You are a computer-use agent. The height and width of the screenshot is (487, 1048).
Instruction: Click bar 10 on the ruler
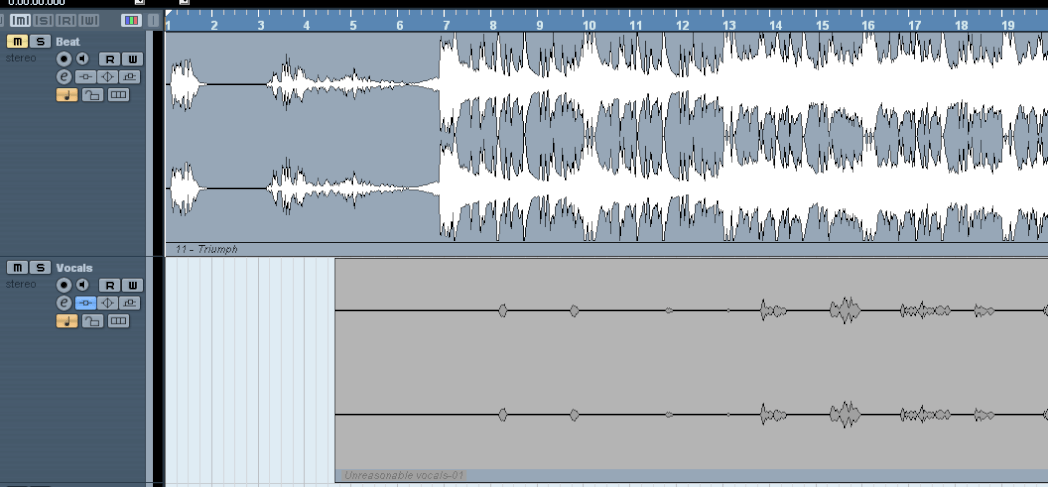588,25
